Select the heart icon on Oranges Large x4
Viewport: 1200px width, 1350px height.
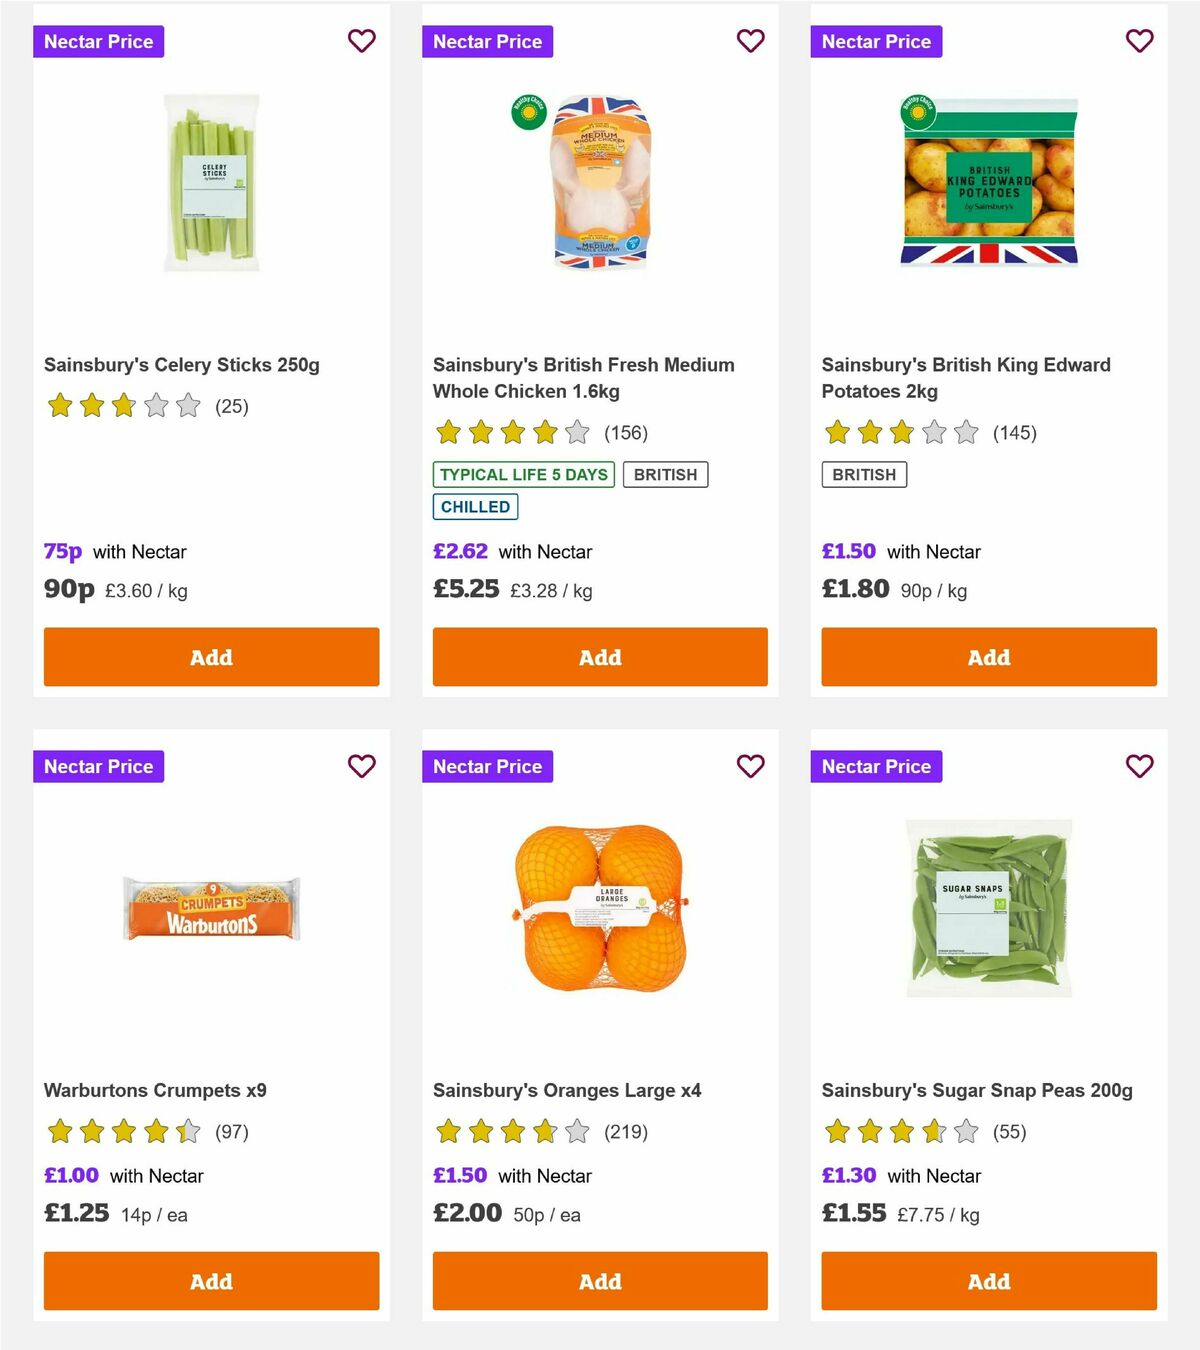point(750,766)
